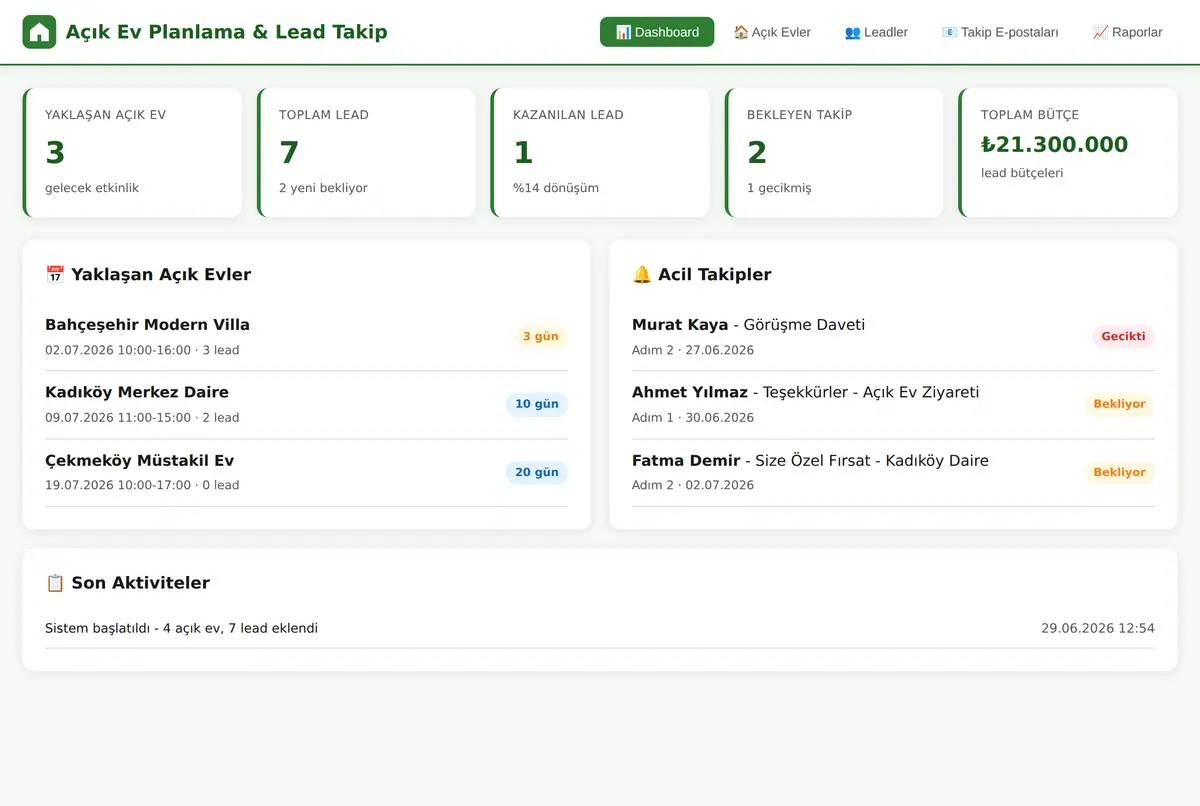Click the activity timestamp 29.06.2026 12:54
1200x806 pixels.
click(1098, 628)
